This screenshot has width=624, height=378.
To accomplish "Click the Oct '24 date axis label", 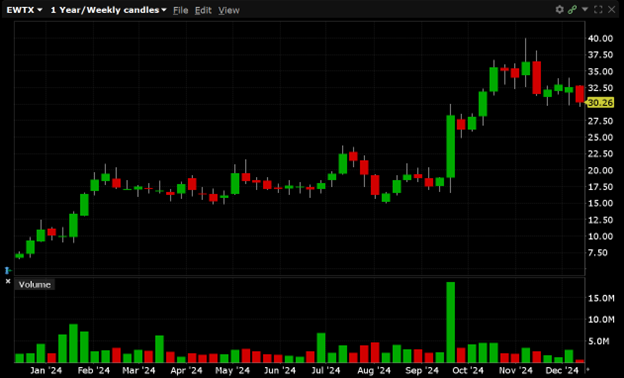I will click(x=468, y=370).
